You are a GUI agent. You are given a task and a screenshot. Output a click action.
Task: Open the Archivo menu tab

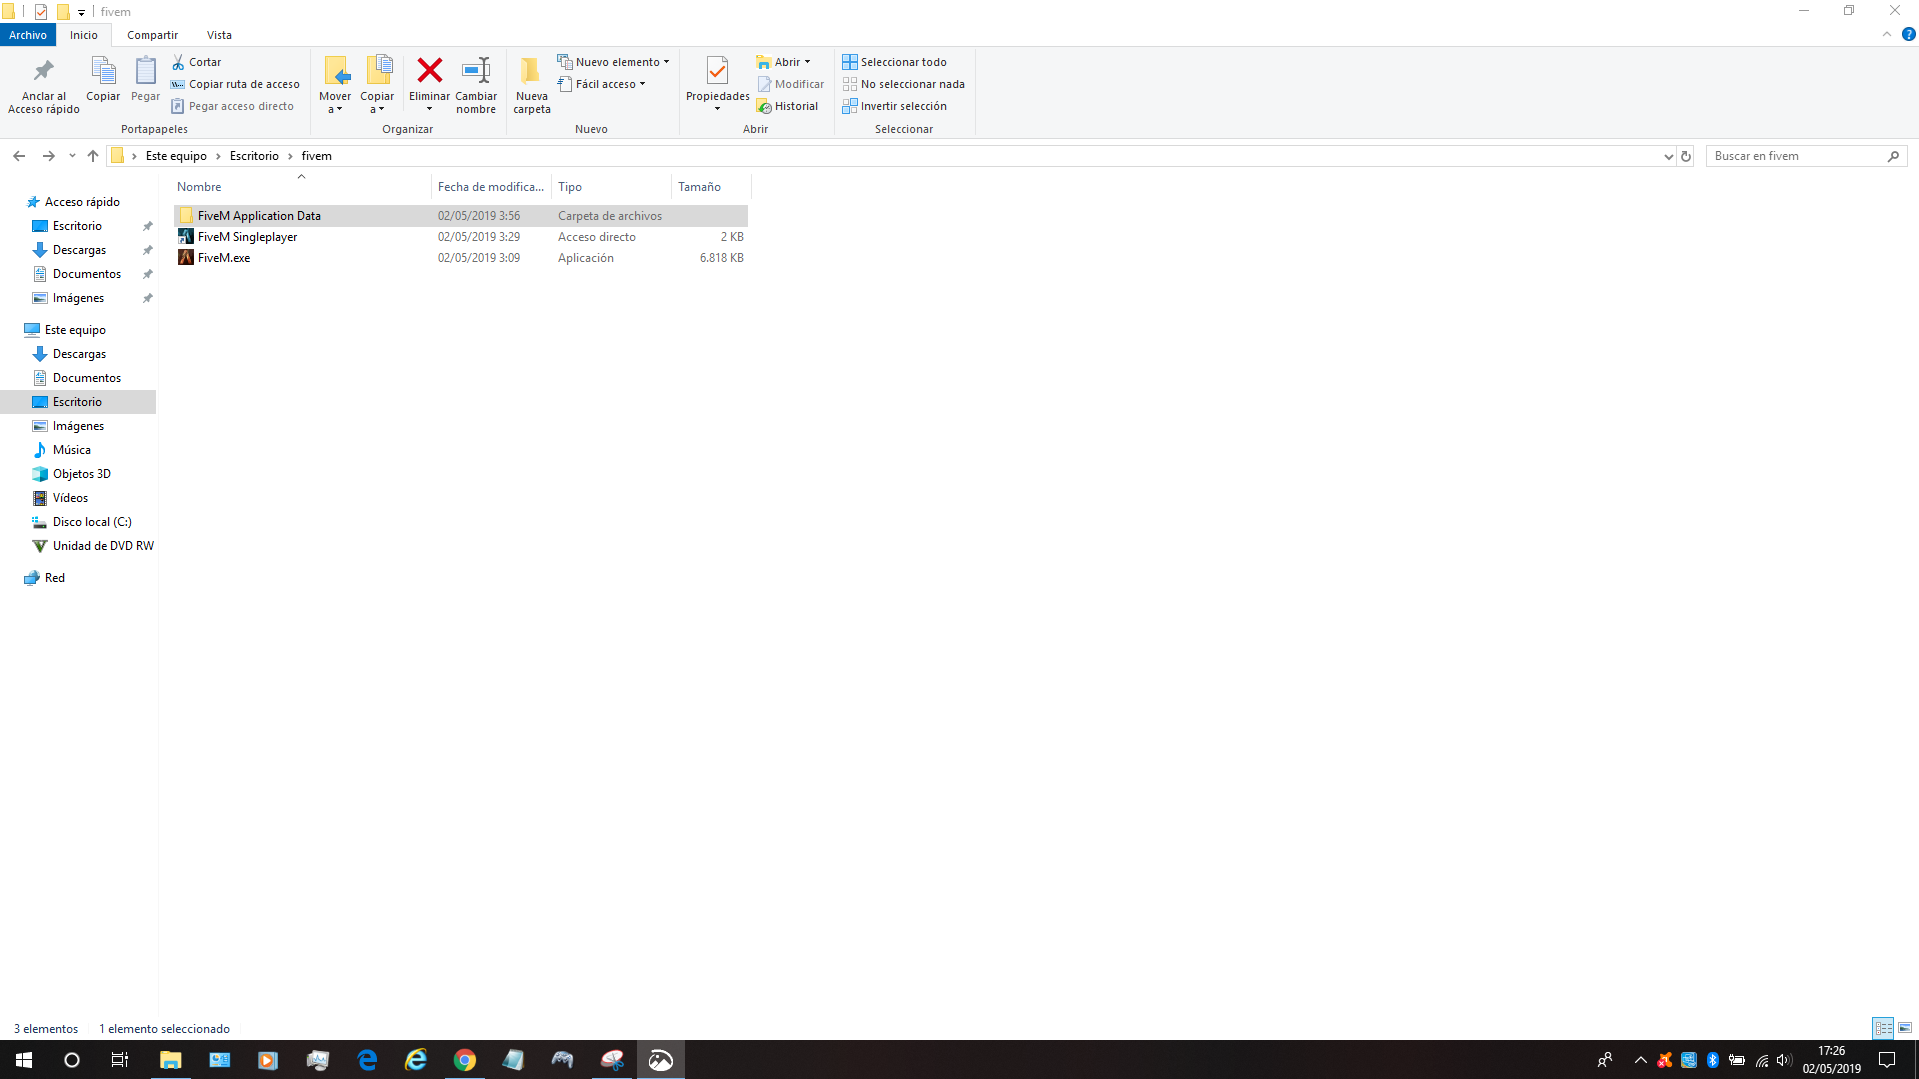tap(28, 35)
